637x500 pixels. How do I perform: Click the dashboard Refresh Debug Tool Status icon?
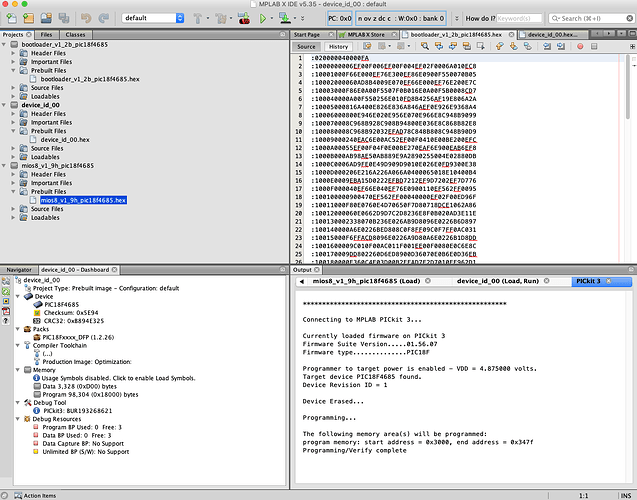pyautogui.click(x=6, y=291)
